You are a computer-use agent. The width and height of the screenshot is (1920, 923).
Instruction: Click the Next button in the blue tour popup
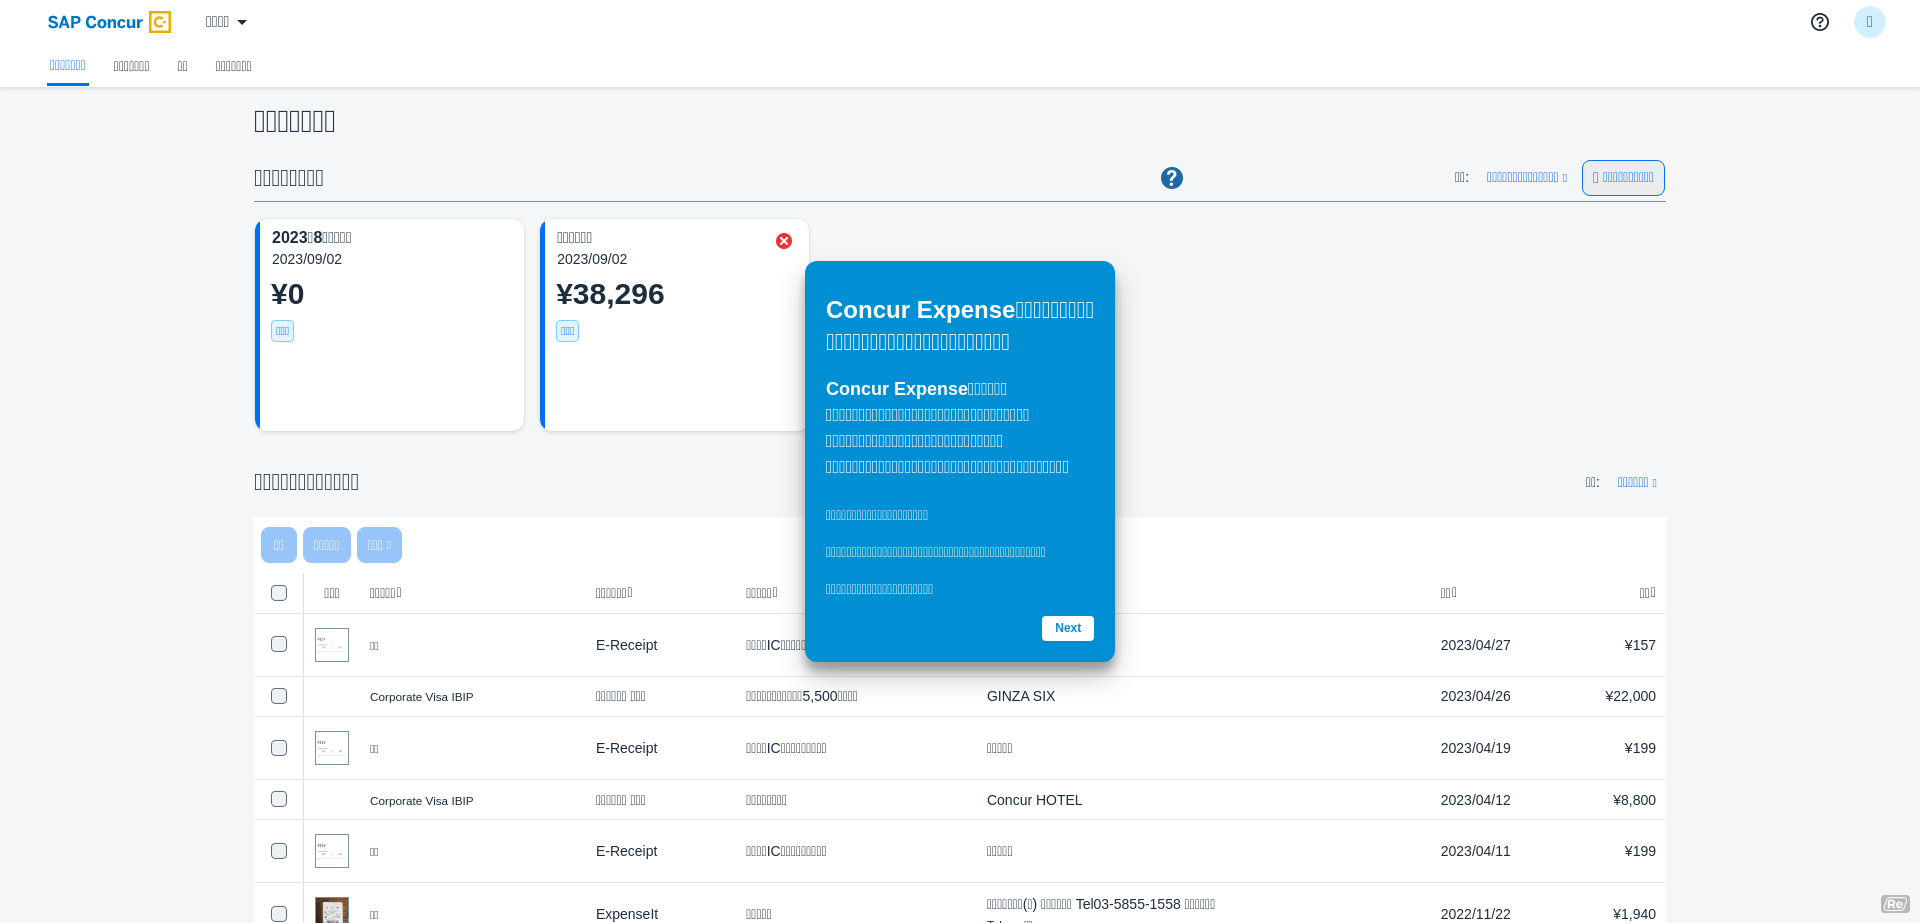1067,628
